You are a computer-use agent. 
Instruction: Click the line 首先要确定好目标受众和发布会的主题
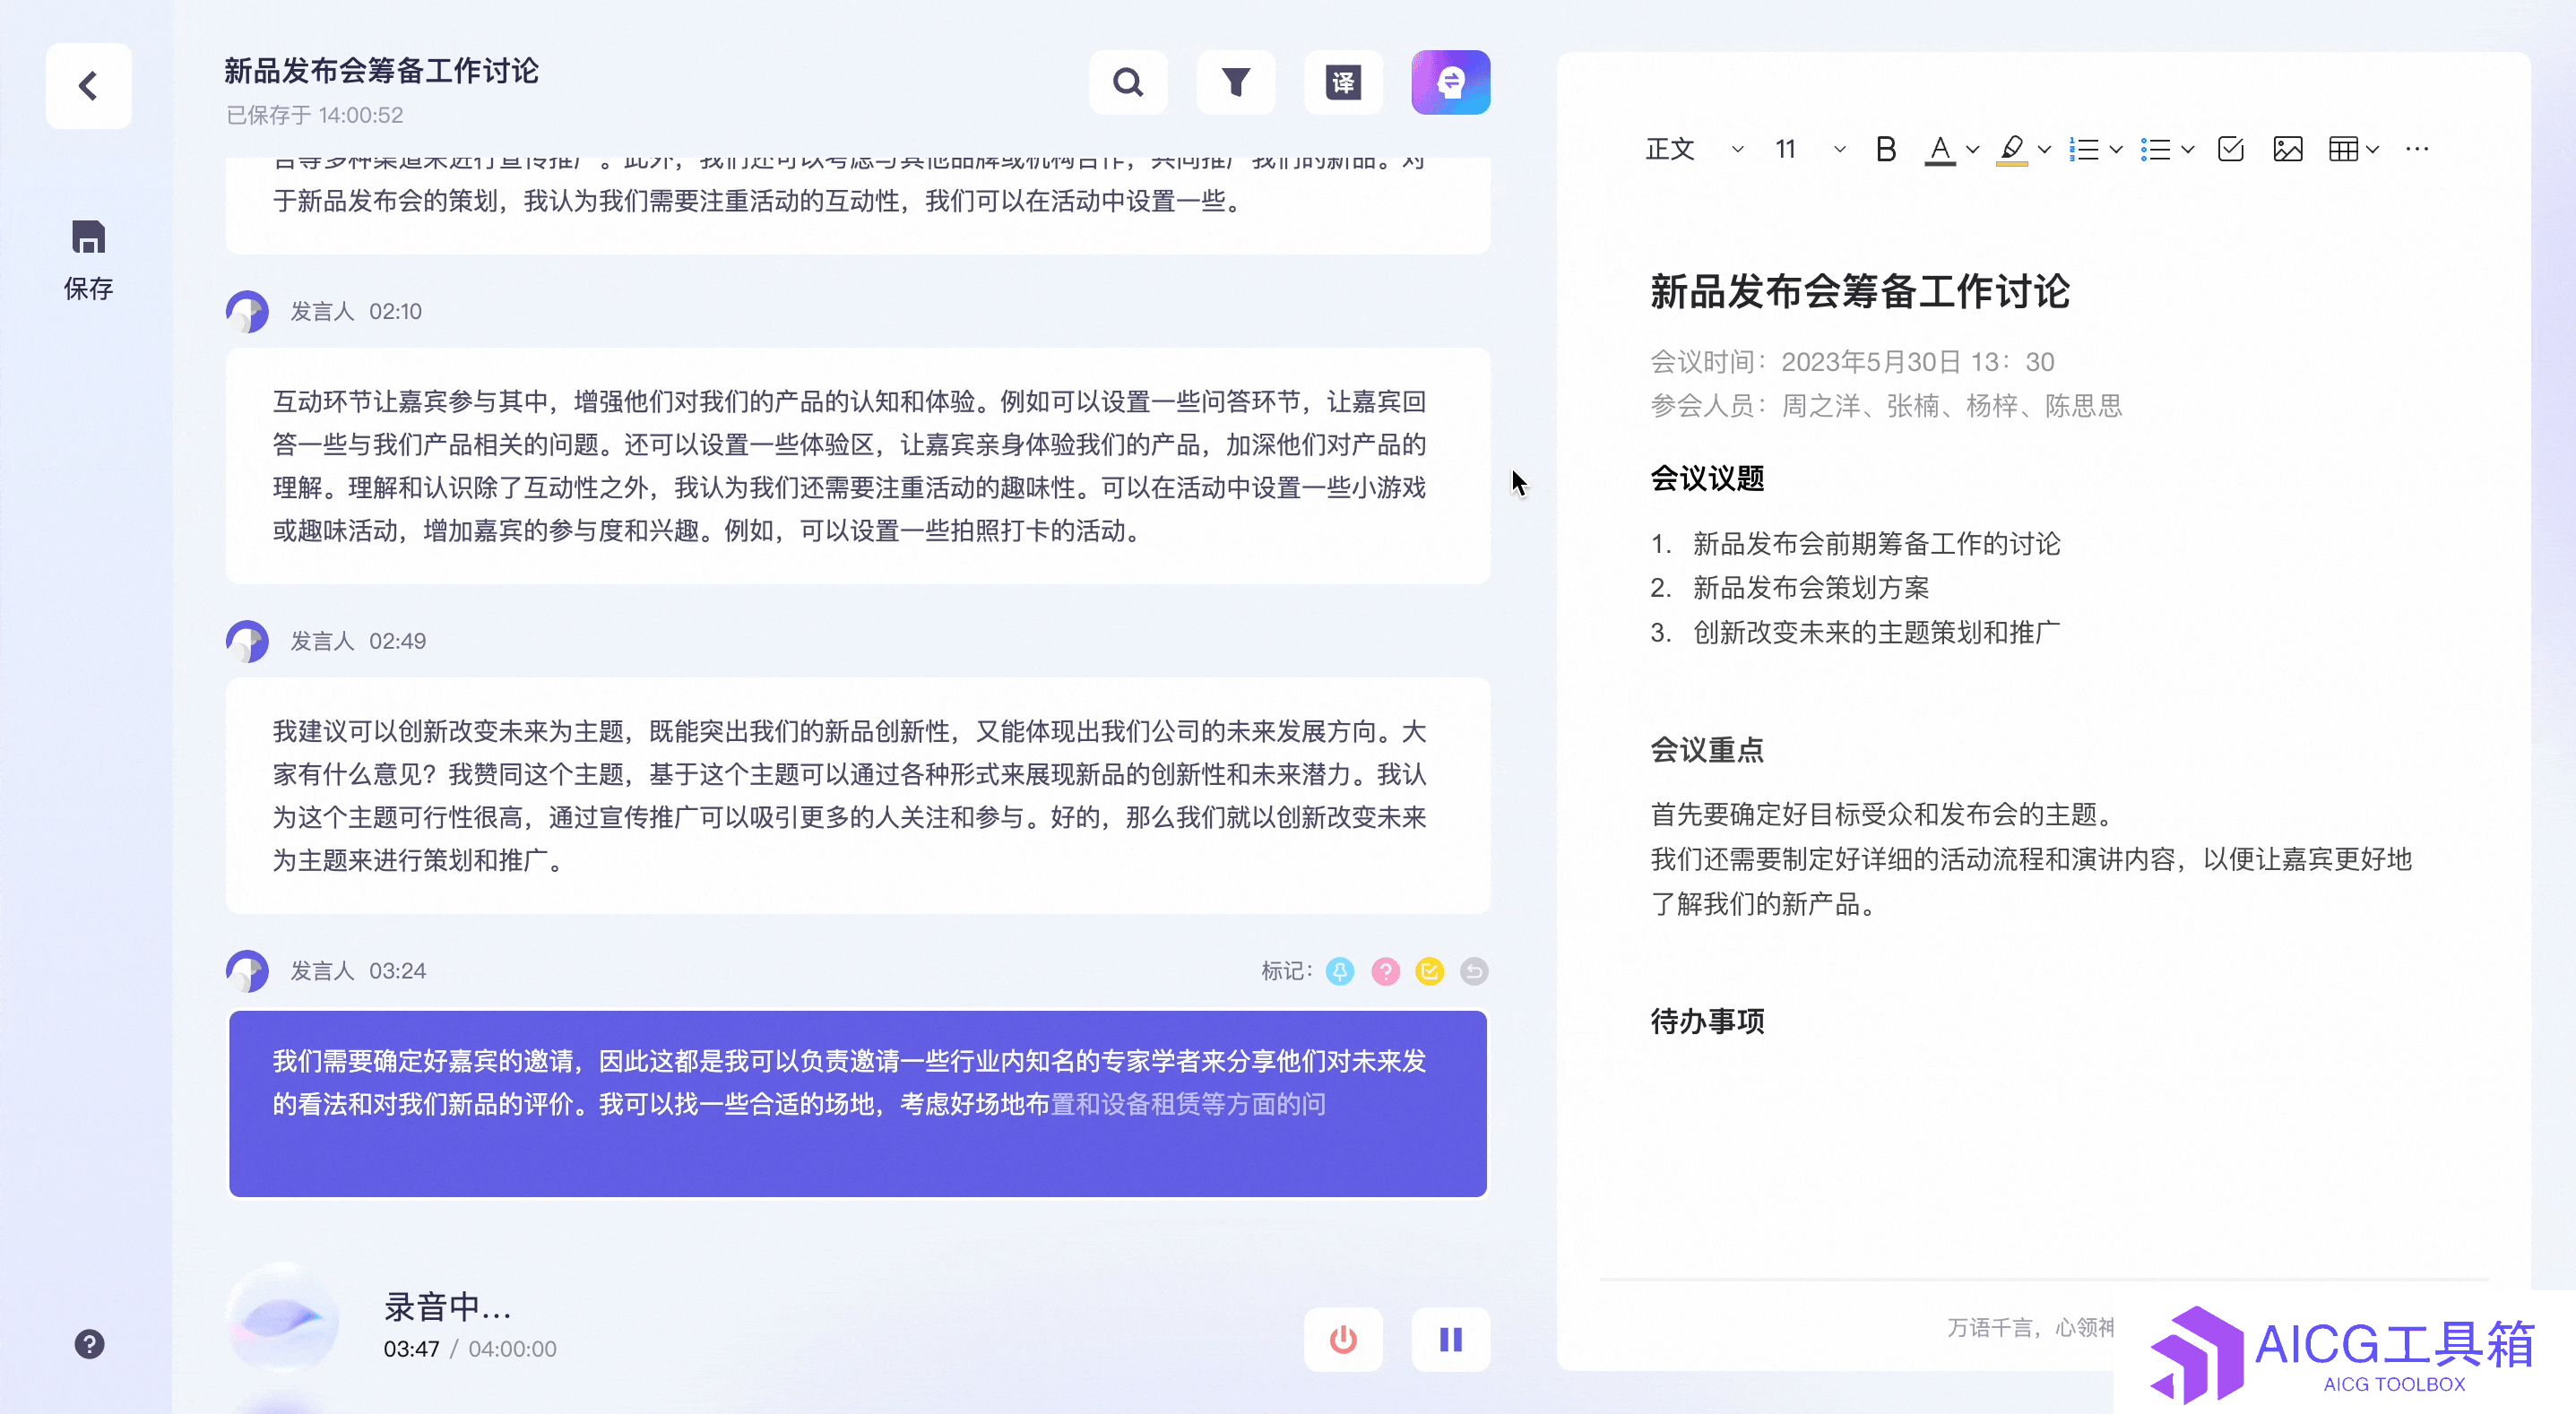click(x=1883, y=815)
